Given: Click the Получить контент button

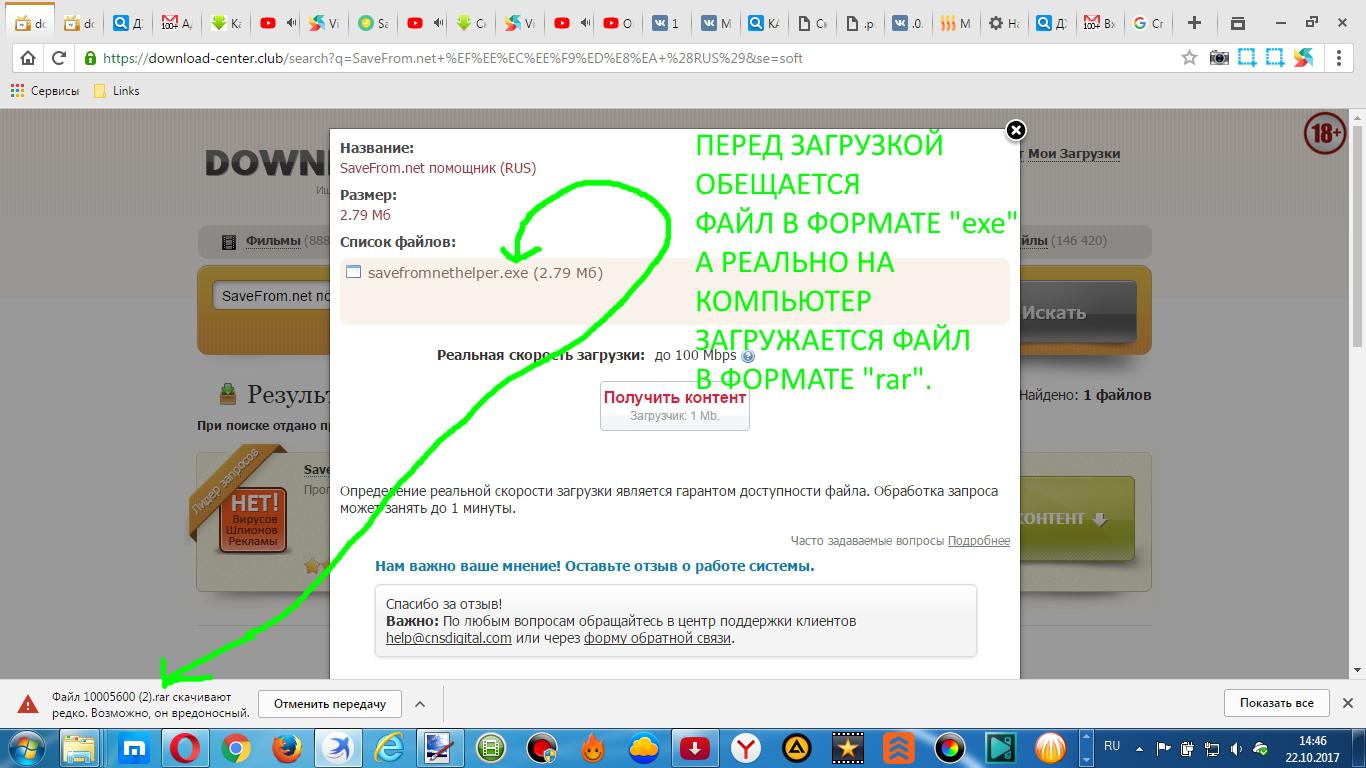Looking at the screenshot, I should point(675,406).
